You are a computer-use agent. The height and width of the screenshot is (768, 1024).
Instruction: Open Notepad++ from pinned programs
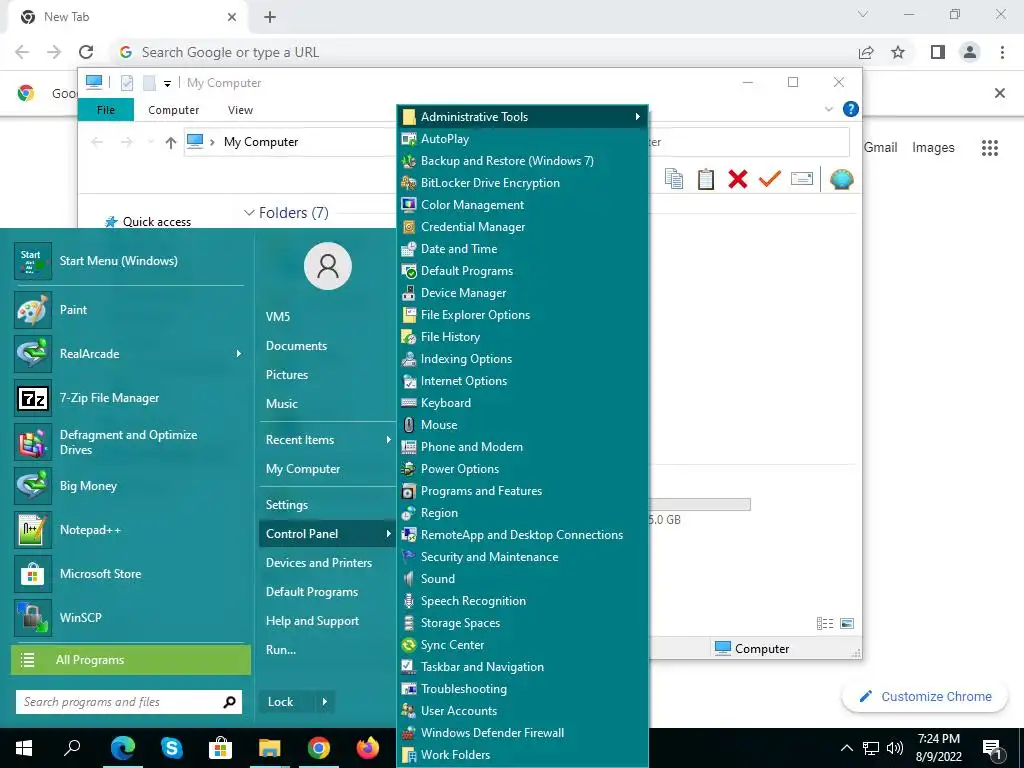pos(129,530)
